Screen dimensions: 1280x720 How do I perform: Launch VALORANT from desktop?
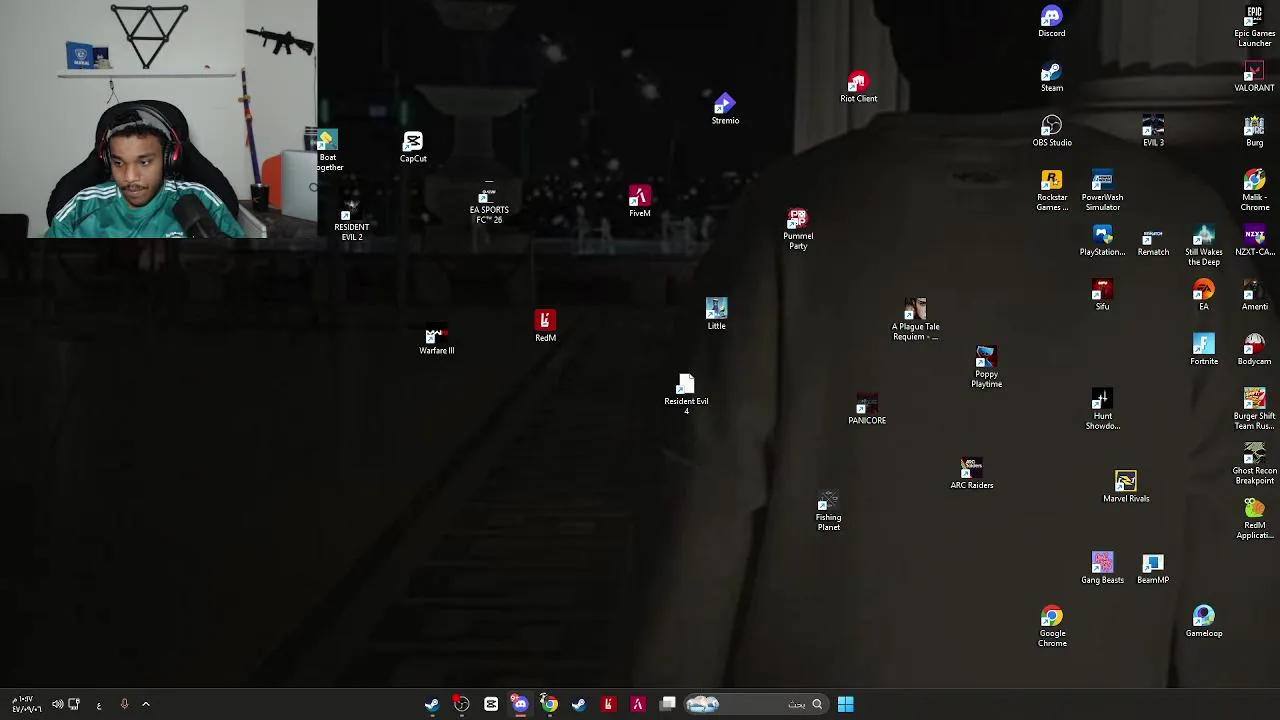tap(1254, 77)
